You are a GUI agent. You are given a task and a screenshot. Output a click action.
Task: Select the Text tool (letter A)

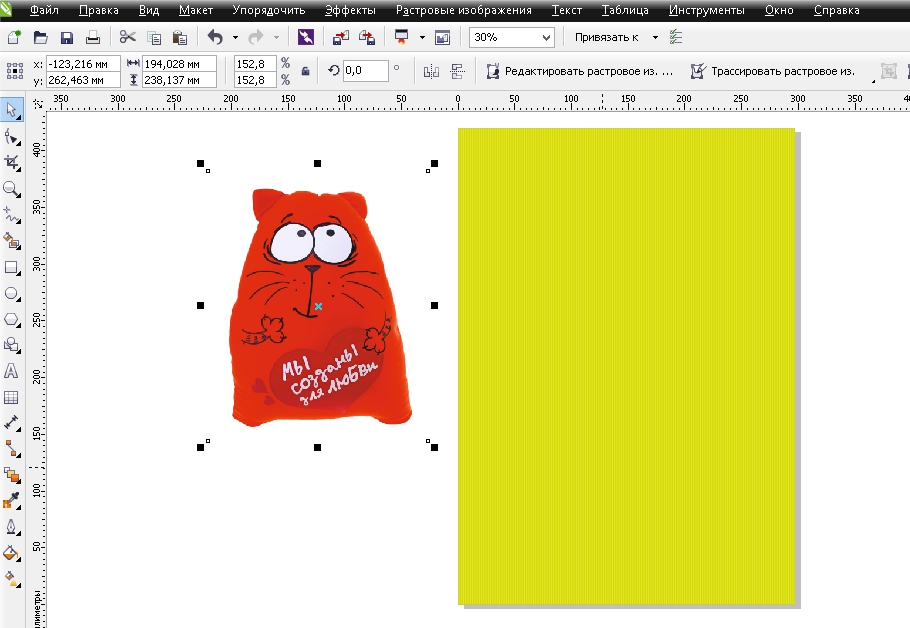[x=12, y=371]
